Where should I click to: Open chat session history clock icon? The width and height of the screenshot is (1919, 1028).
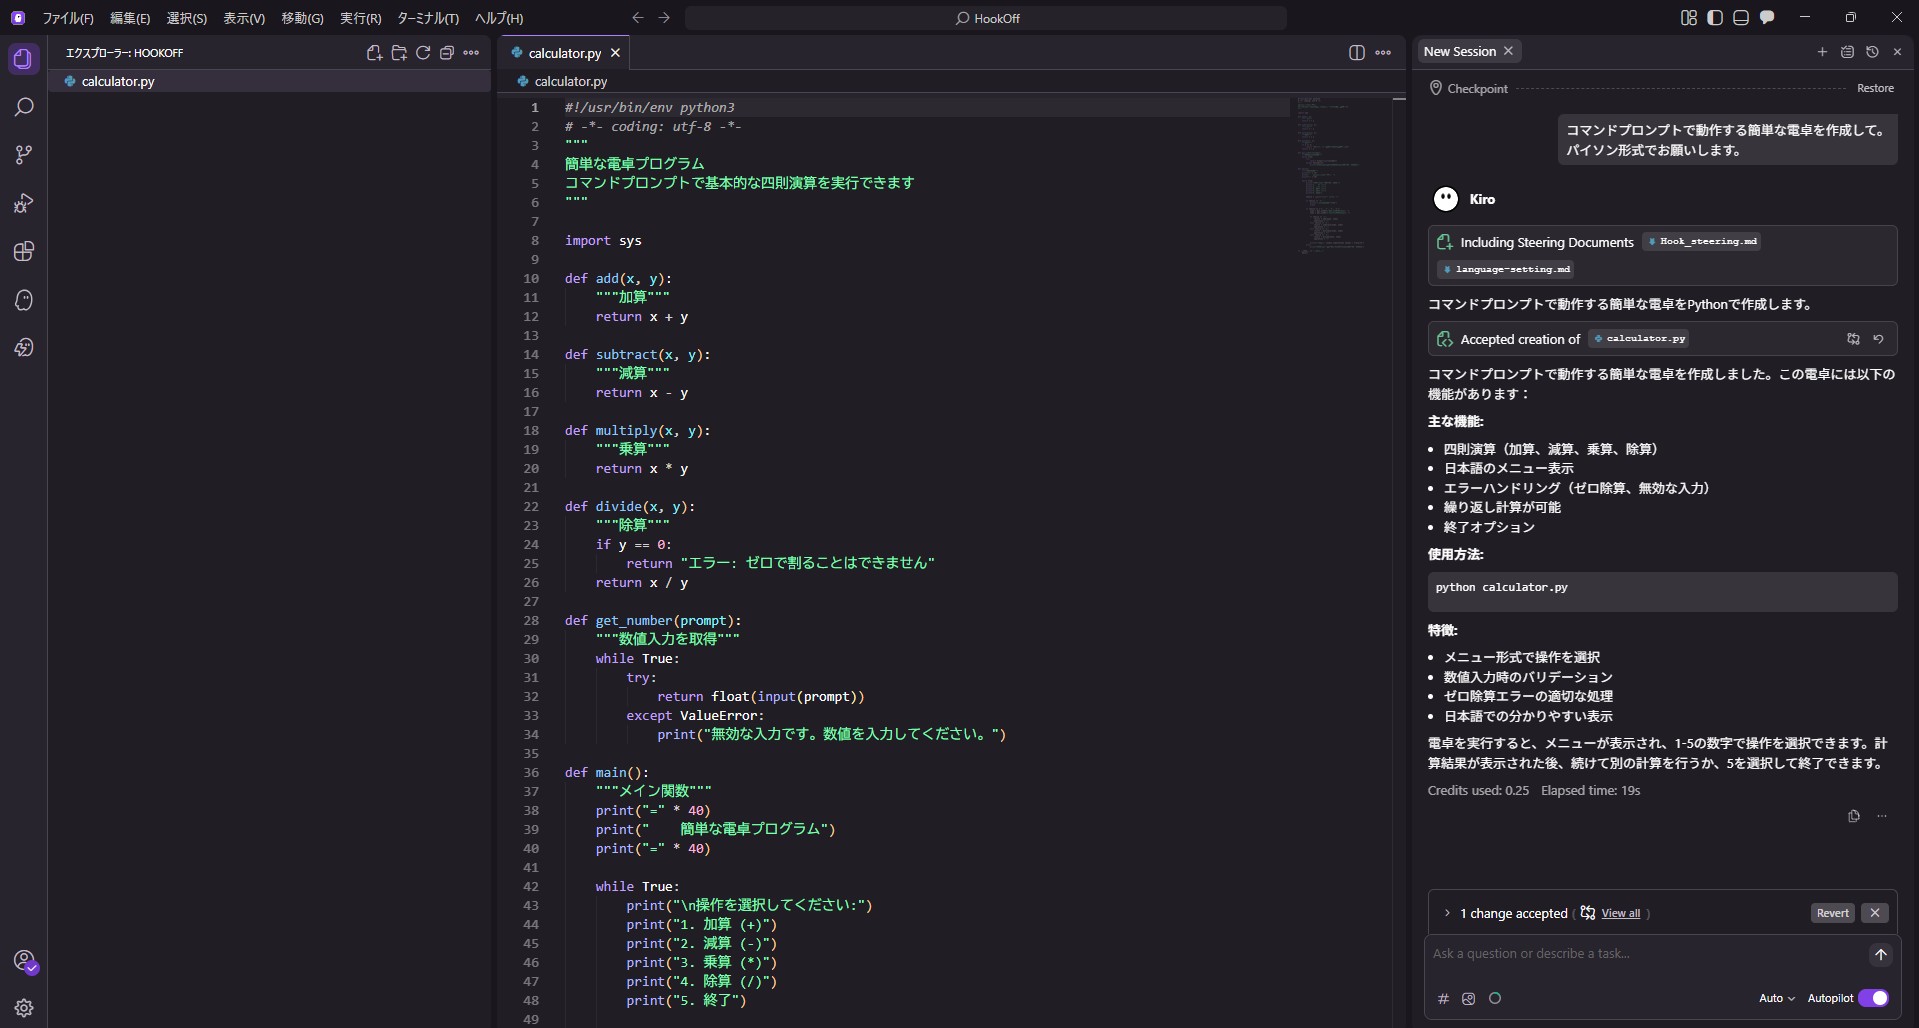[1872, 52]
